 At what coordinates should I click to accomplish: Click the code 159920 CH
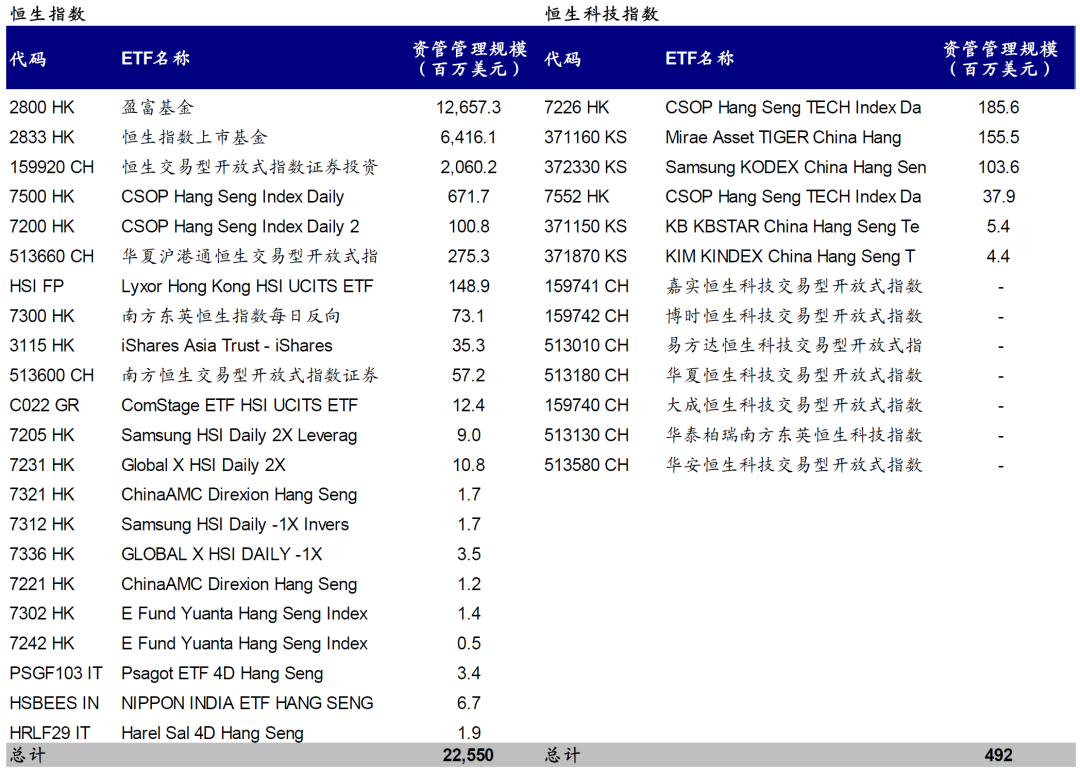[x=52, y=167]
